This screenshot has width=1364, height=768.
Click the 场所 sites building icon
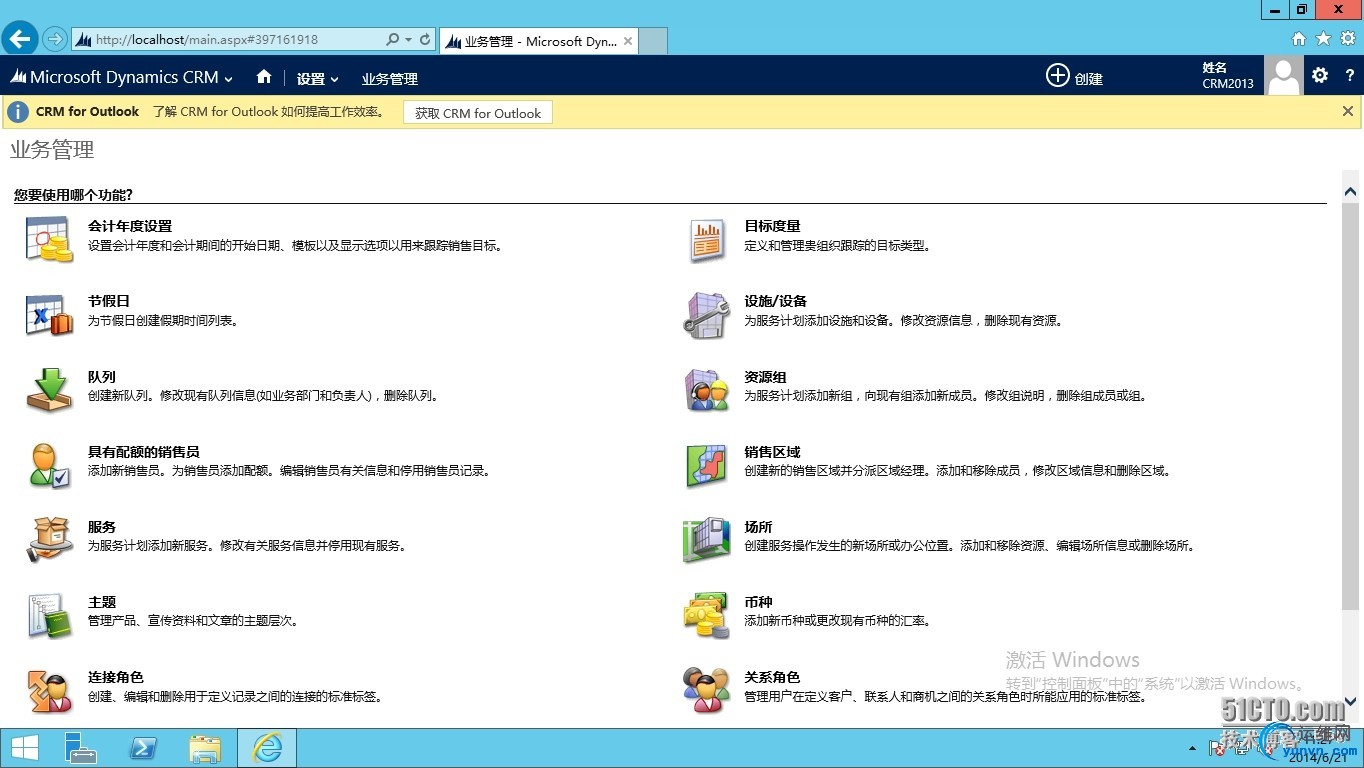(x=707, y=539)
